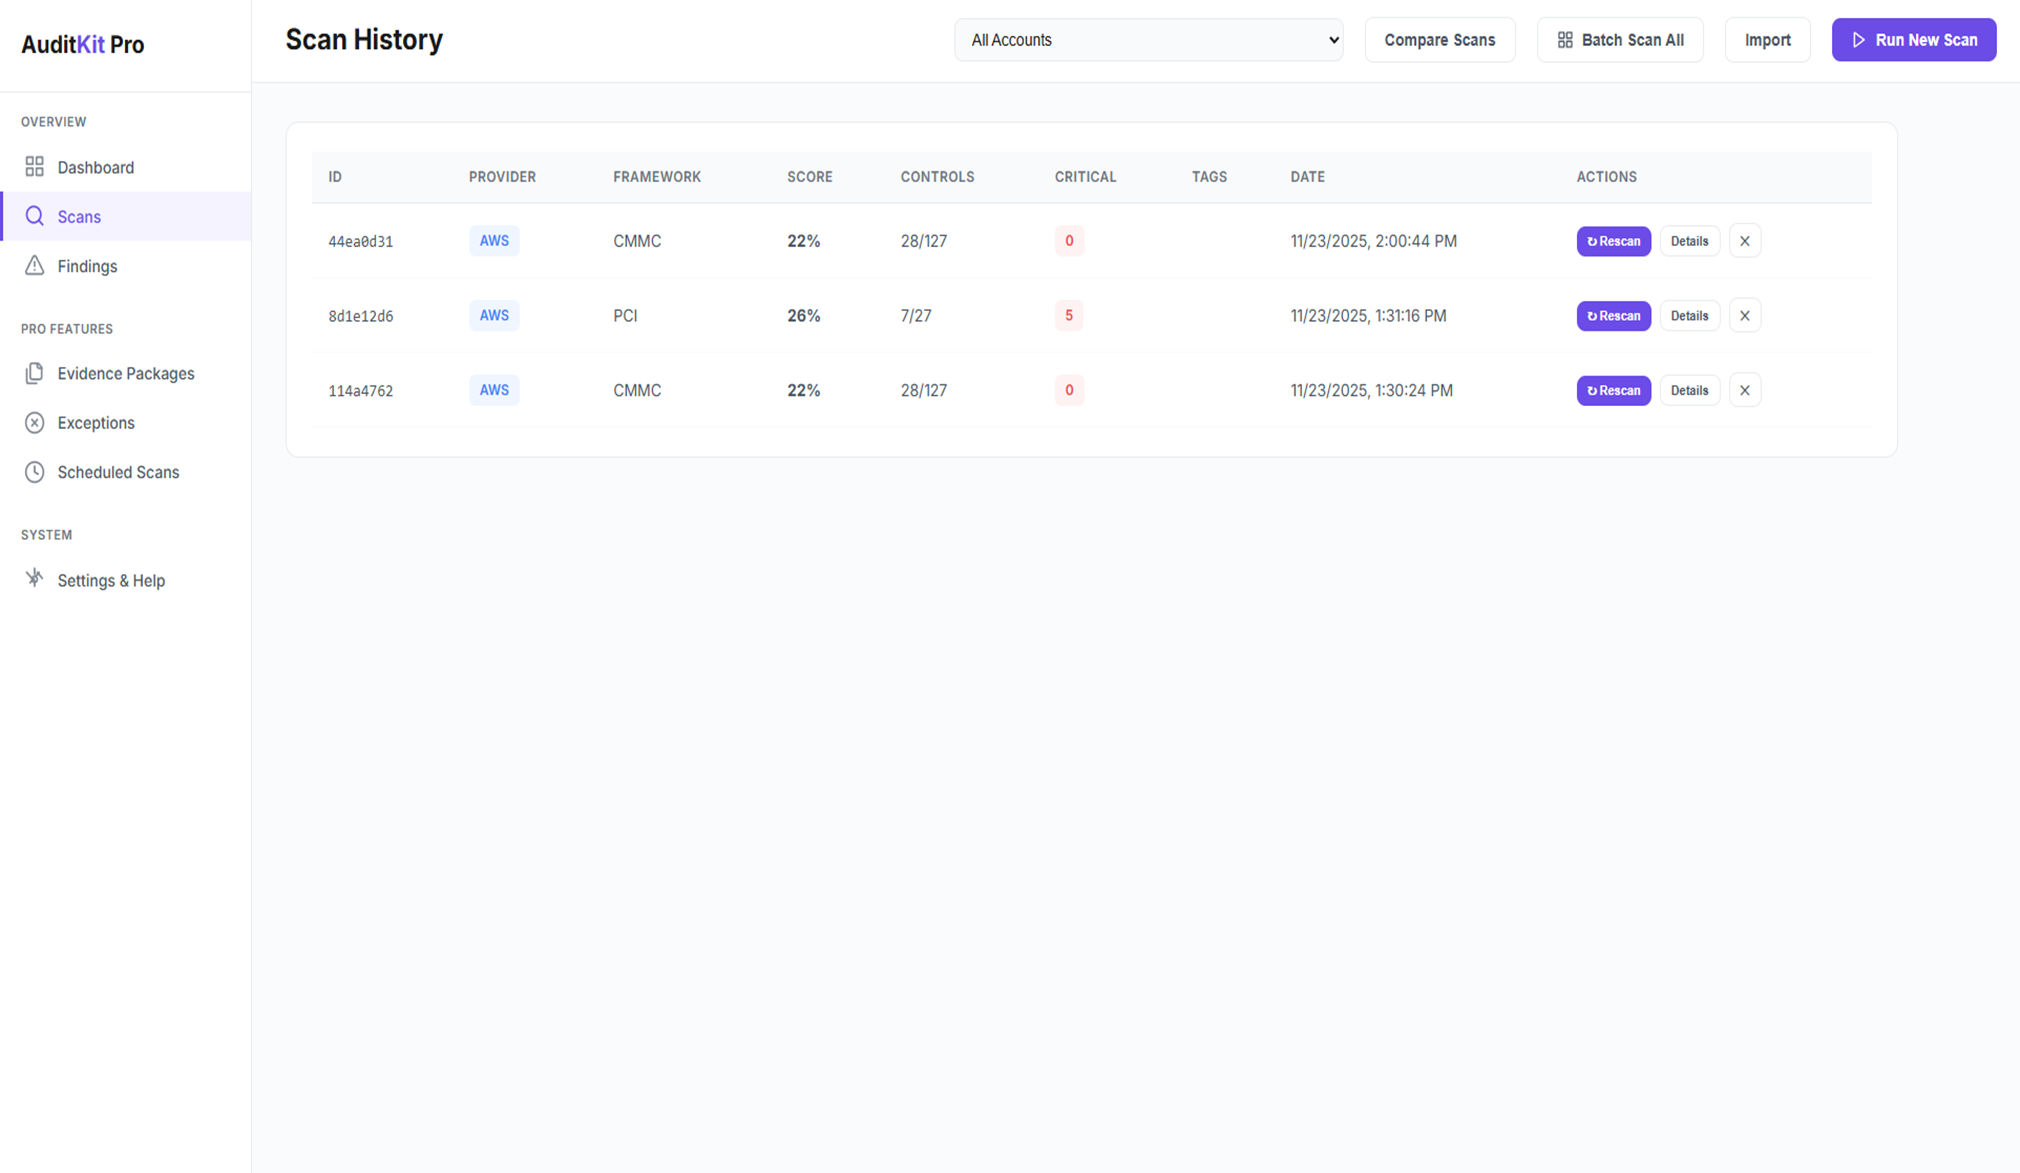Open Details for scan 114a4762
The width and height of the screenshot is (2020, 1173).
(1689, 391)
